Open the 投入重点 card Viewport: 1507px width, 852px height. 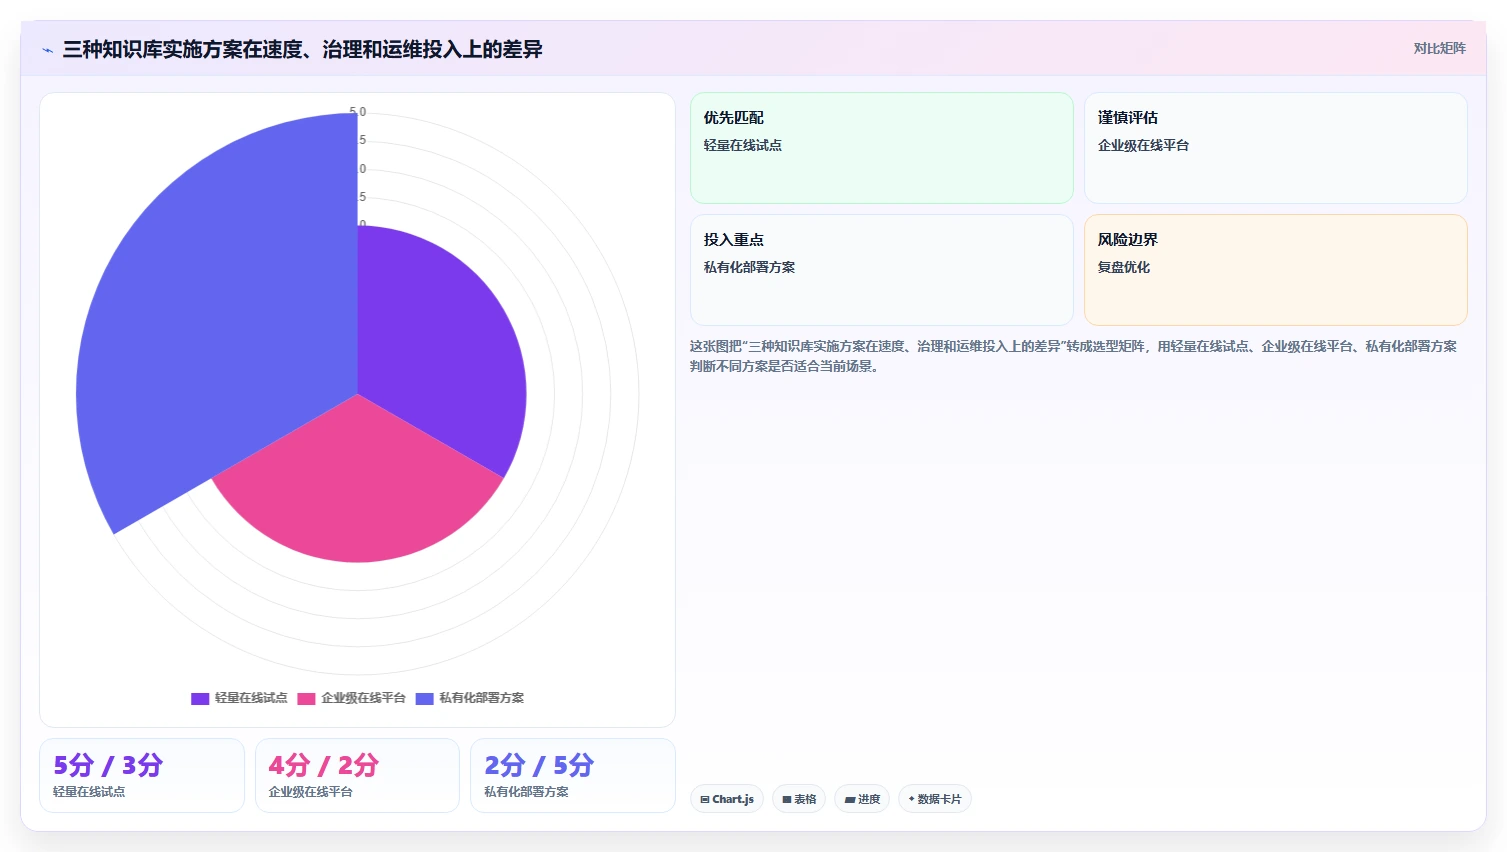click(881, 270)
